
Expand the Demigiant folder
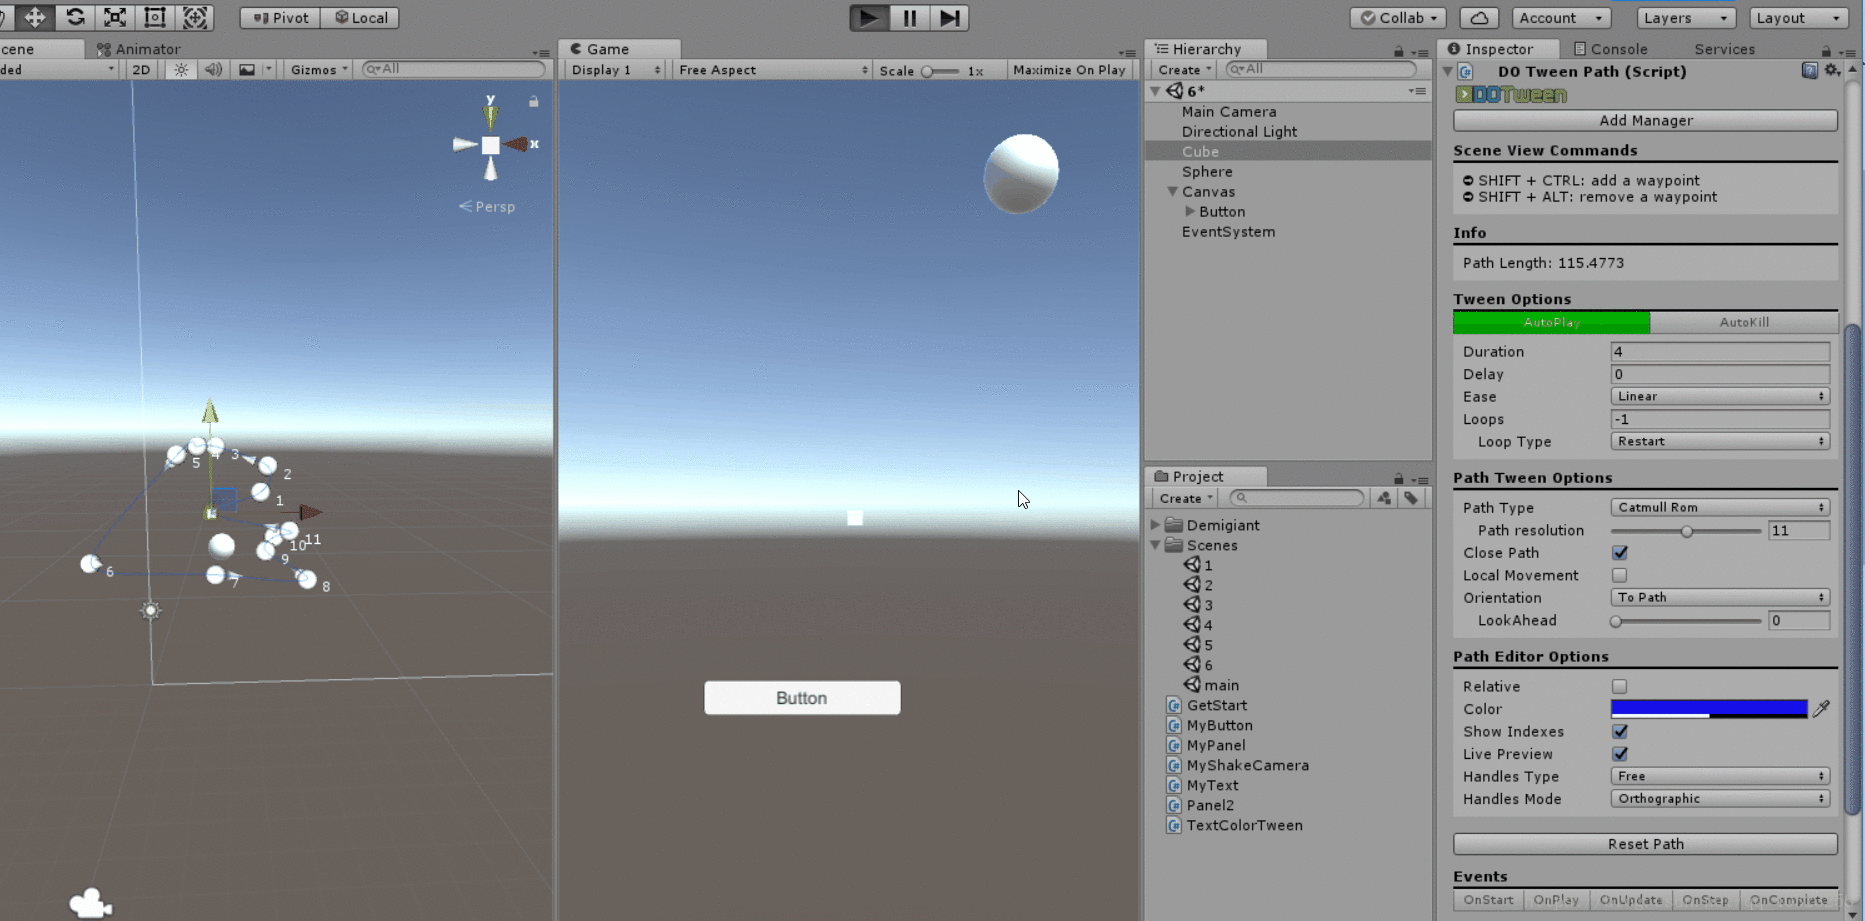tap(1156, 525)
